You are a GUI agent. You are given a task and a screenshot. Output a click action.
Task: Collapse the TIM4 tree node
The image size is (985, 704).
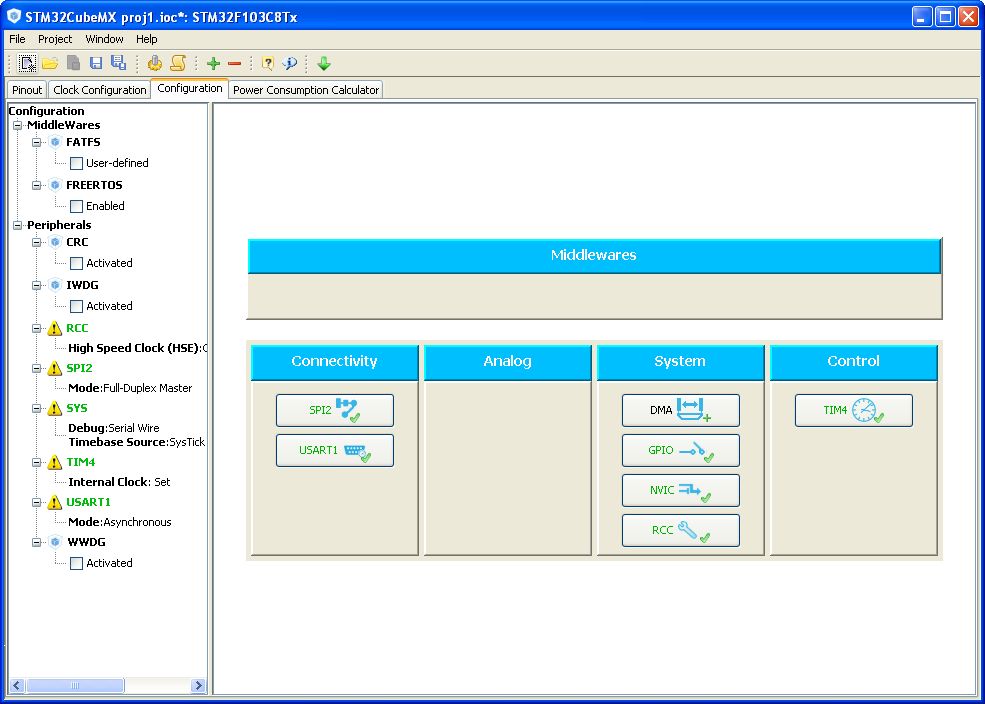[x=36, y=462]
